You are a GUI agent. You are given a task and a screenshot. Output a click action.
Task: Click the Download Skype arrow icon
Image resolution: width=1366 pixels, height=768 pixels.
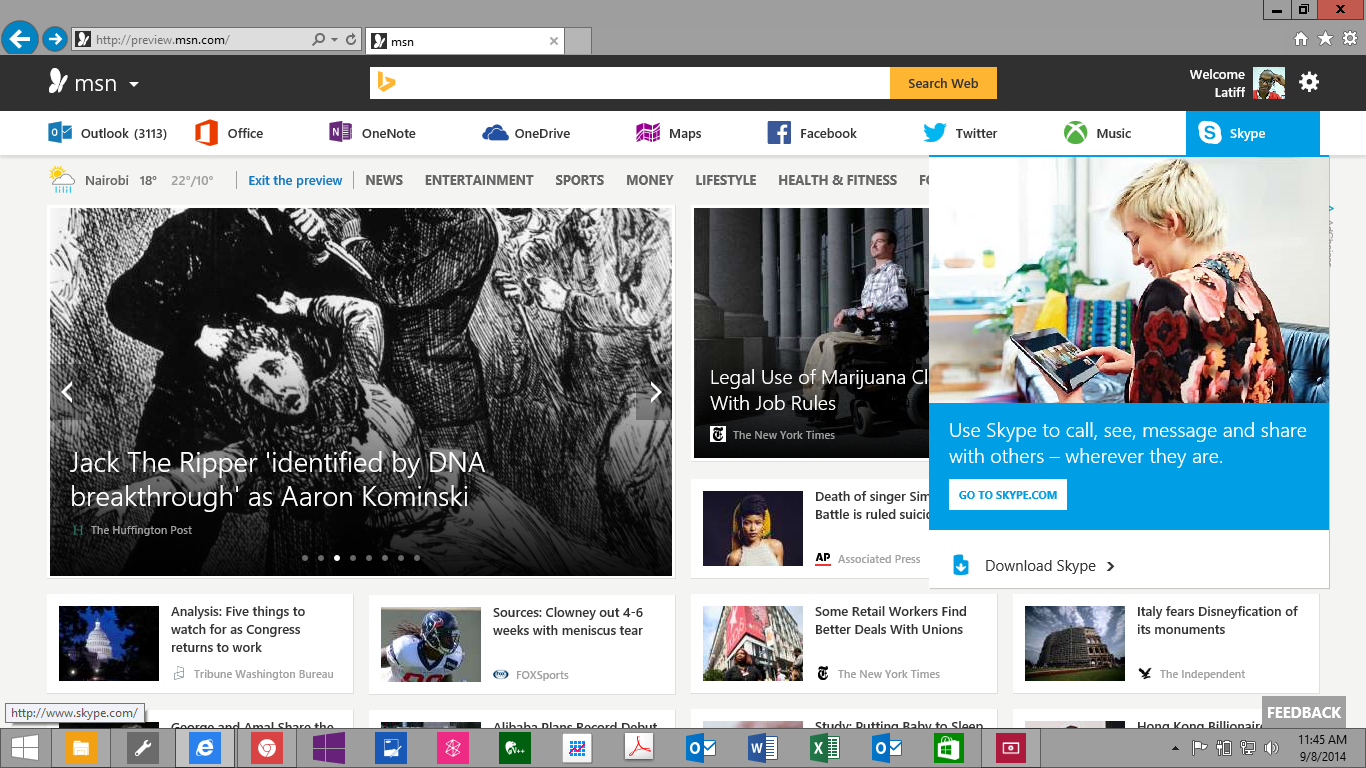point(1110,566)
